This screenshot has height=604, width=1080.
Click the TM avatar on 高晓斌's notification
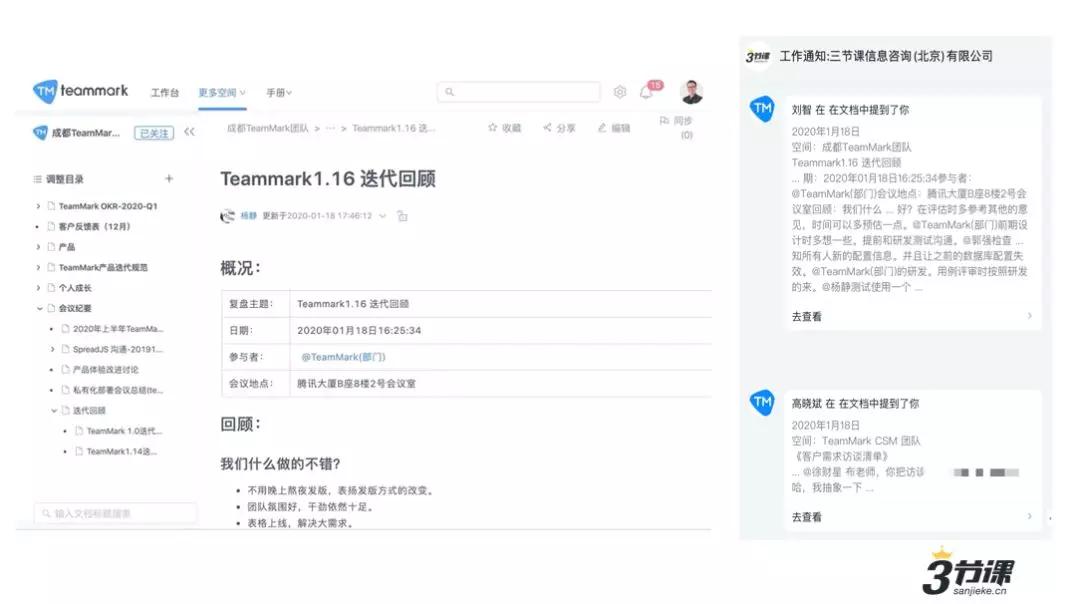[762, 402]
